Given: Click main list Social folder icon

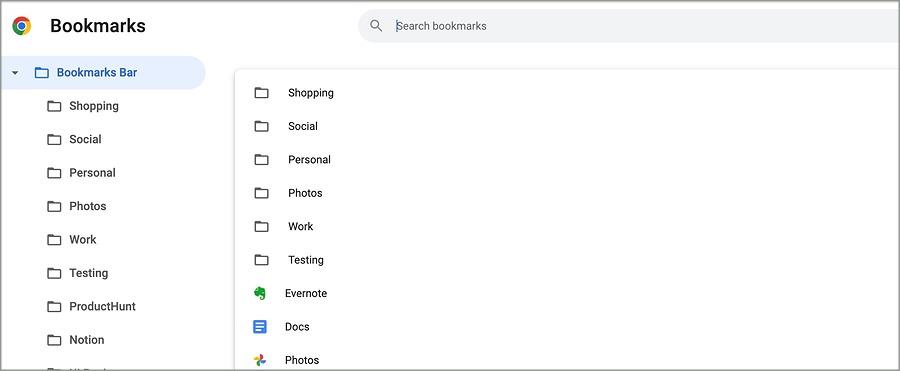Looking at the screenshot, I should point(261,126).
